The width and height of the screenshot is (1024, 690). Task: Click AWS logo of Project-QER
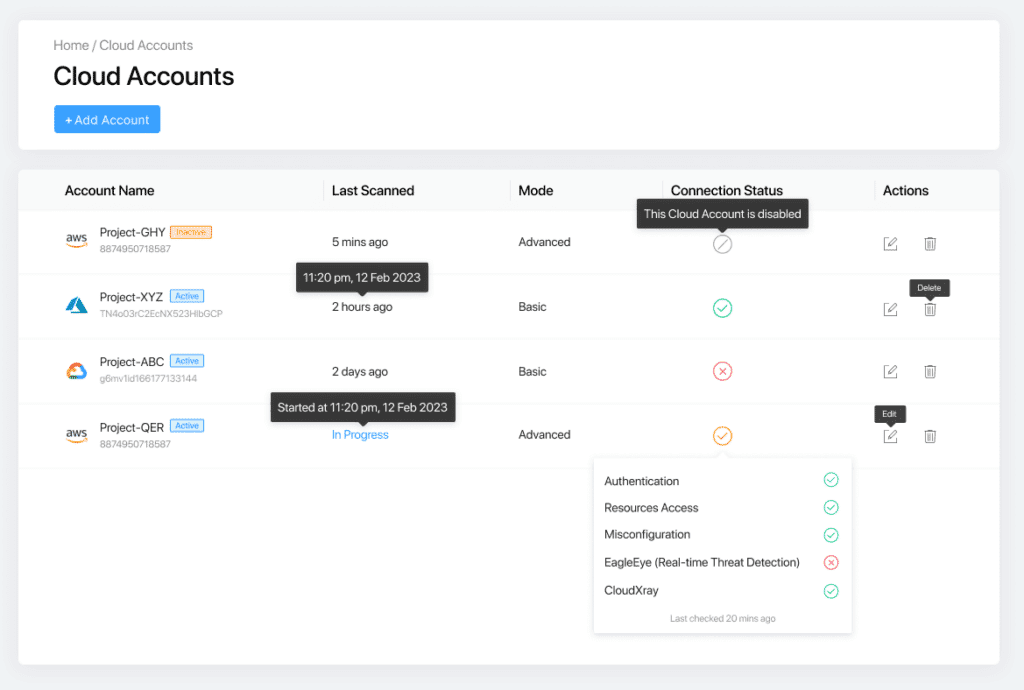click(x=76, y=435)
